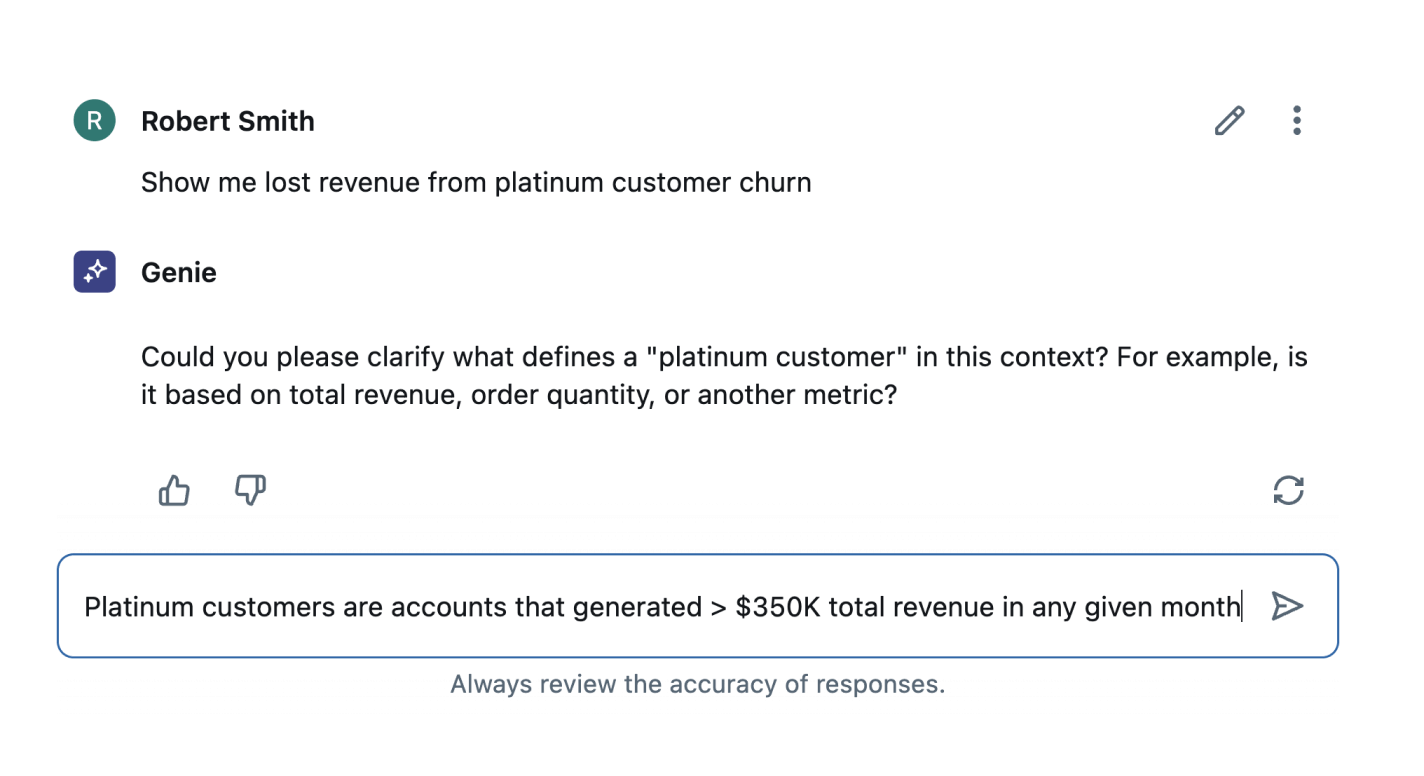The width and height of the screenshot is (1424, 776).
Task: Click the Genie sparkle avatar icon
Action: pos(95,272)
